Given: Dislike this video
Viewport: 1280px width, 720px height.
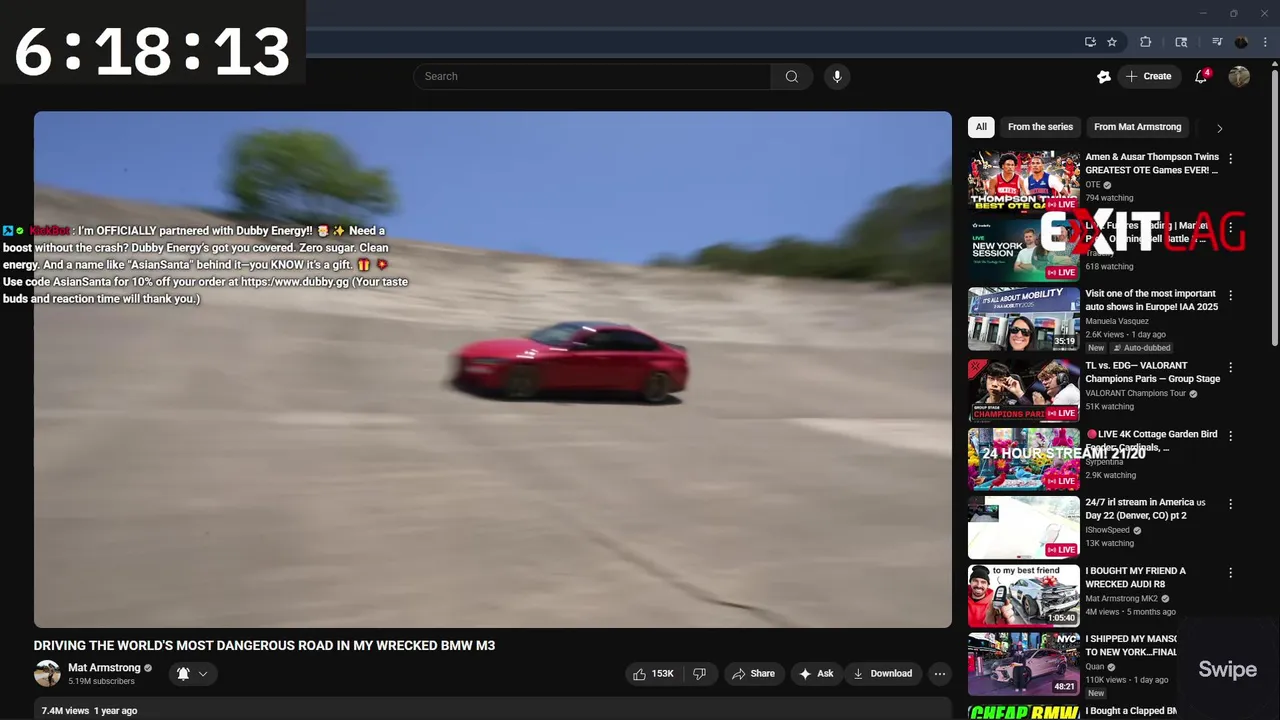Looking at the screenshot, I should tap(700, 674).
